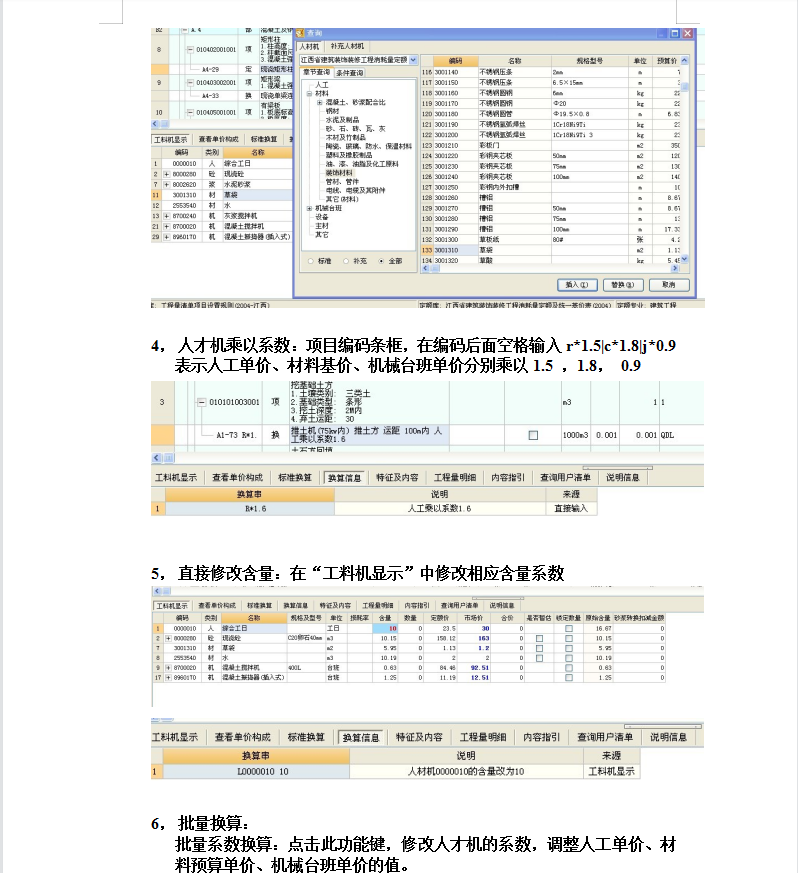Select row 132 3001300 草板纸
This screenshot has height=873, width=798.
click(550, 240)
